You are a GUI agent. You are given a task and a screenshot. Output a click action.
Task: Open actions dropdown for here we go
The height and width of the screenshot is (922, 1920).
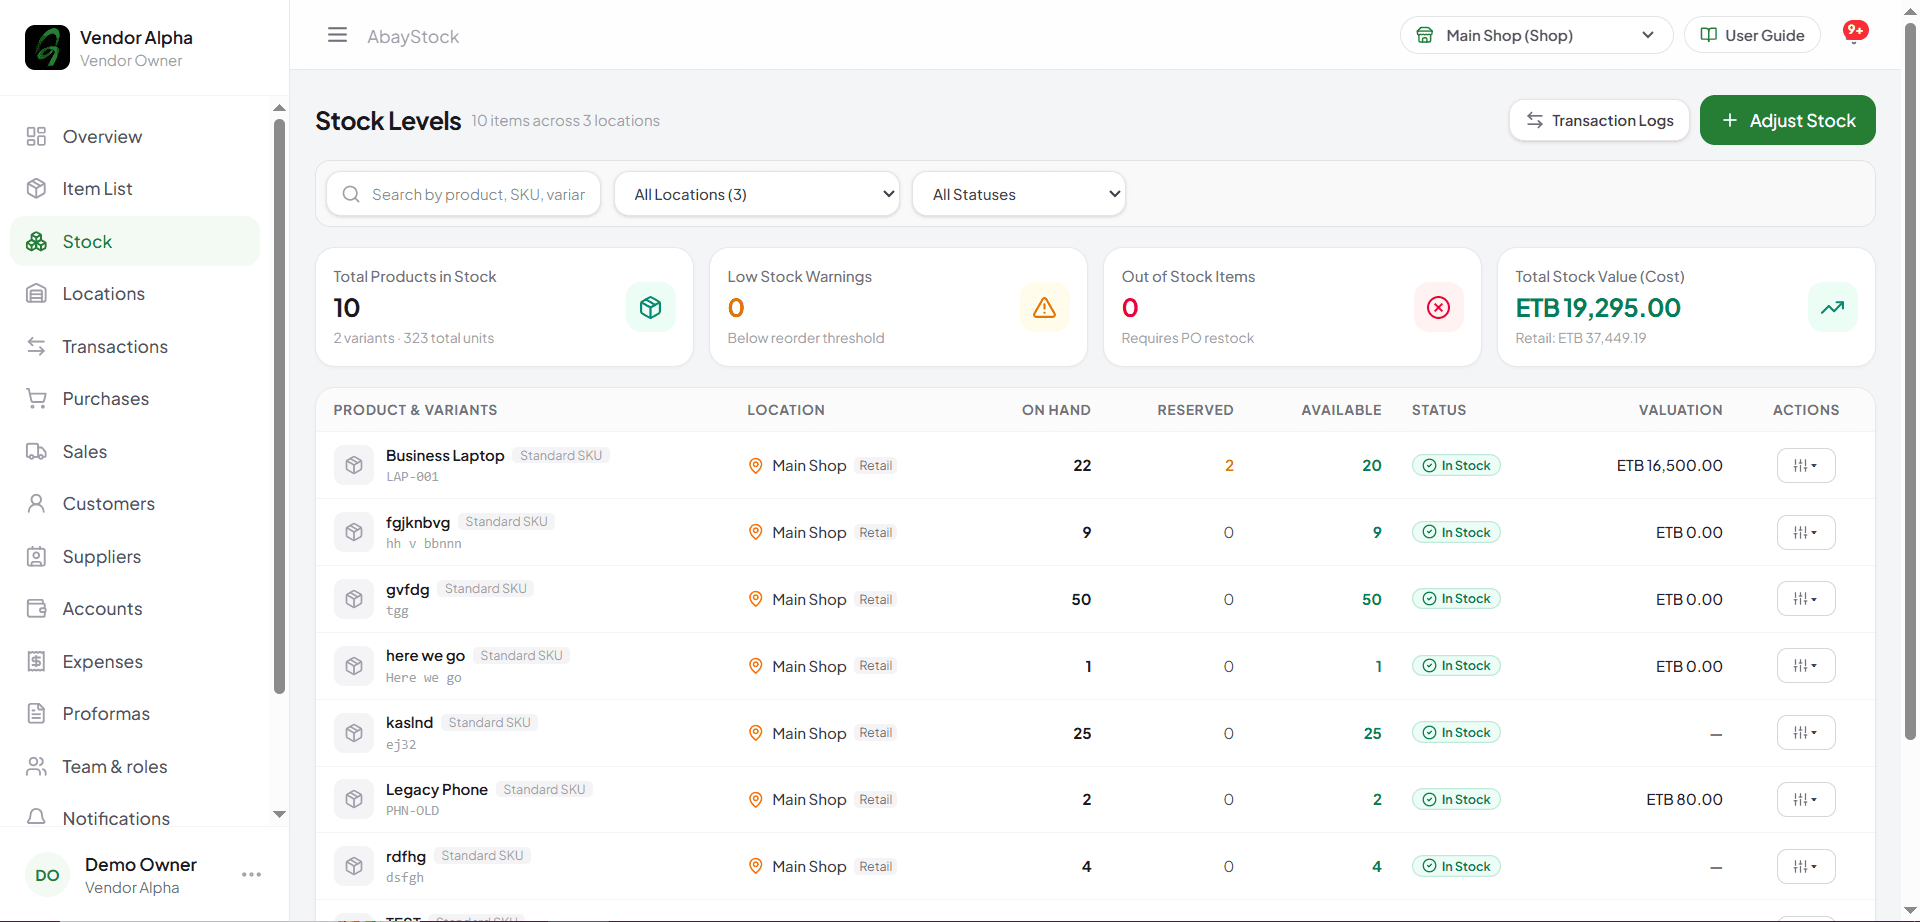click(x=1806, y=666)
